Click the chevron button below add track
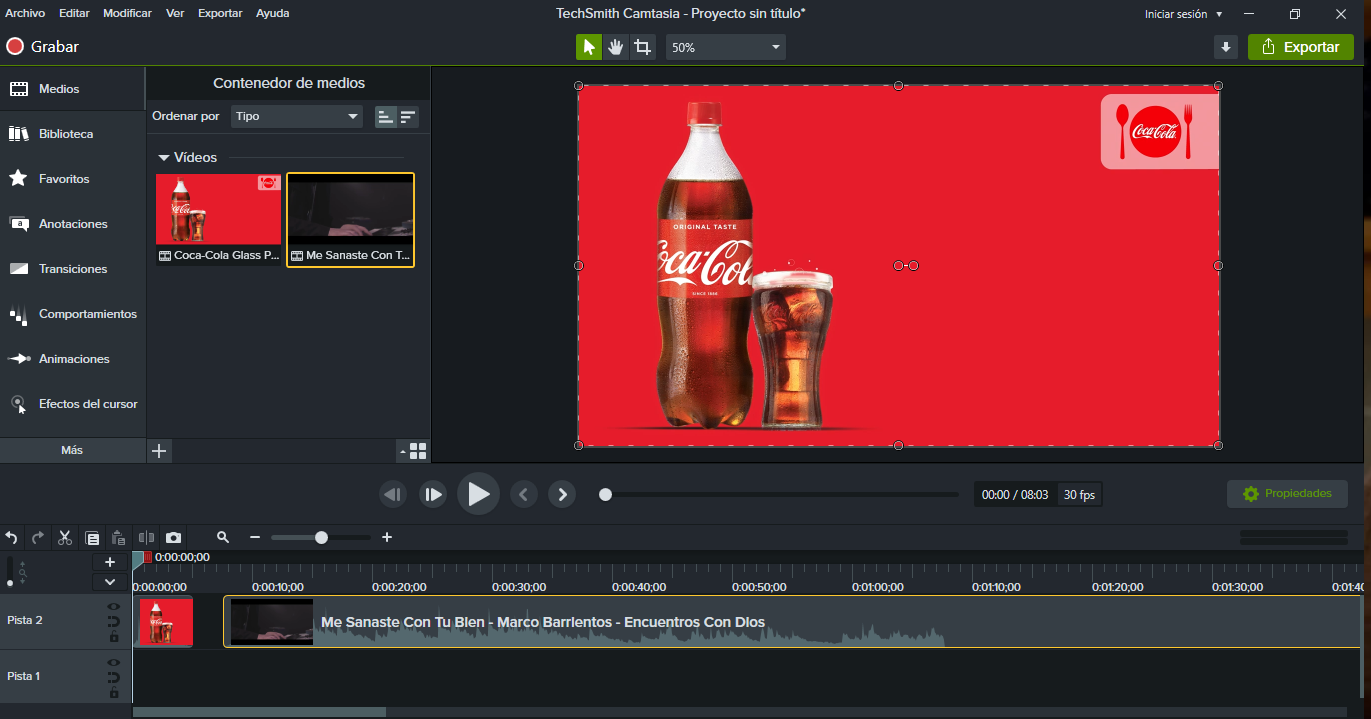This screenshot has height=719, width=1371. pos(110,582)
